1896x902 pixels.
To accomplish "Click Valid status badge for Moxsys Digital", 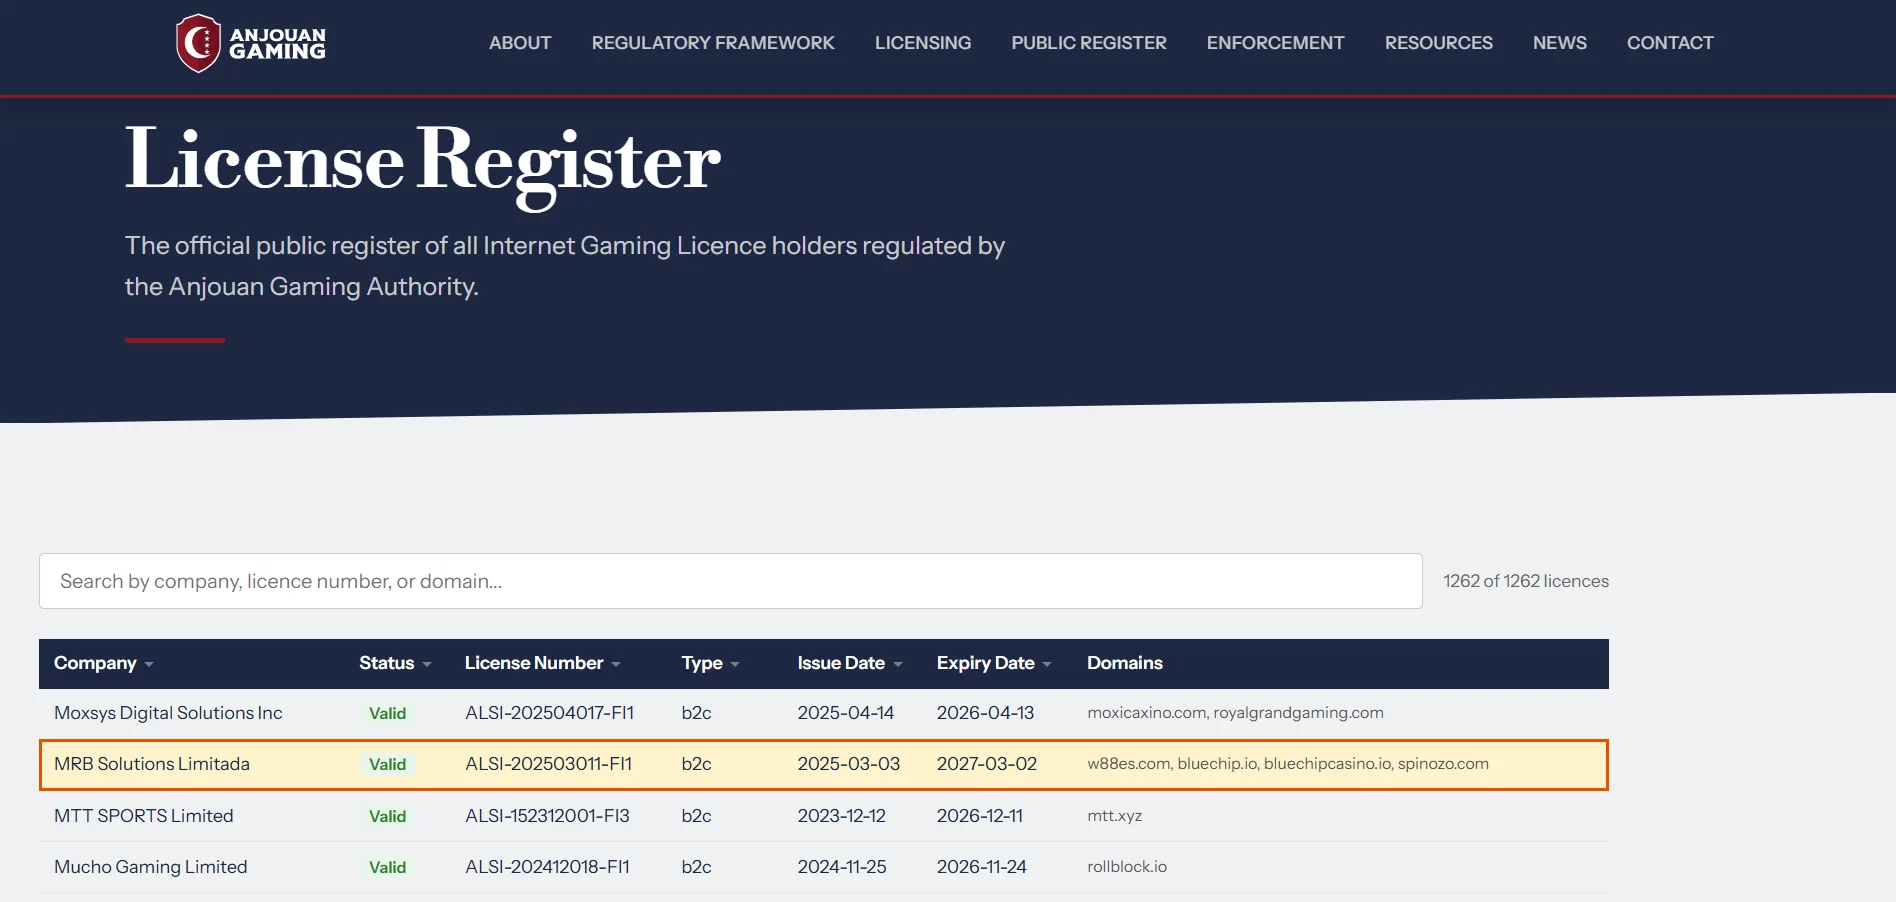I will click(388, 714).
